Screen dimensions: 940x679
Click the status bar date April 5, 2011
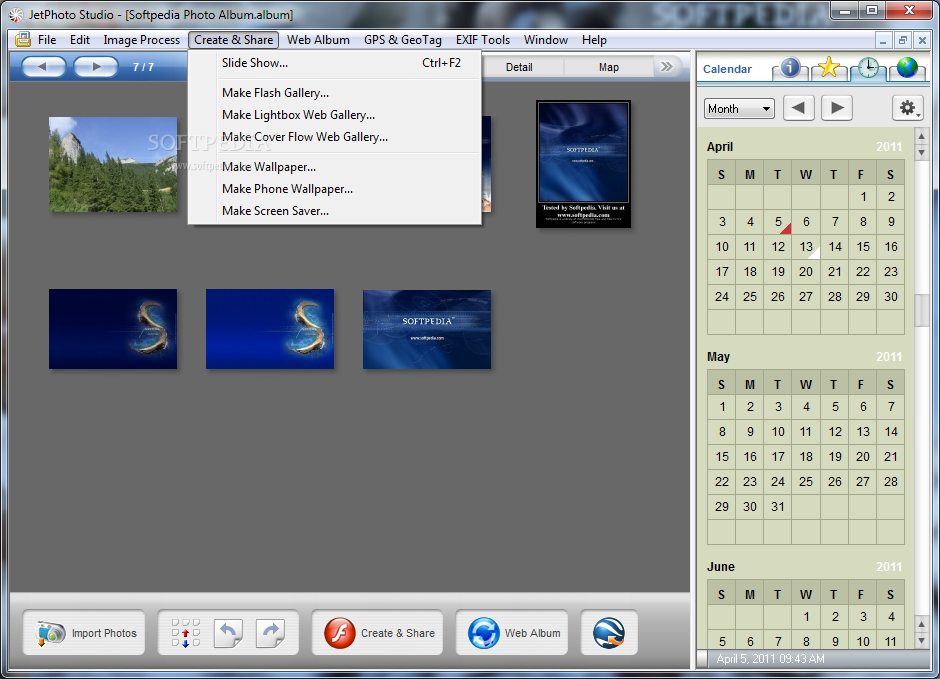point(770,659)
